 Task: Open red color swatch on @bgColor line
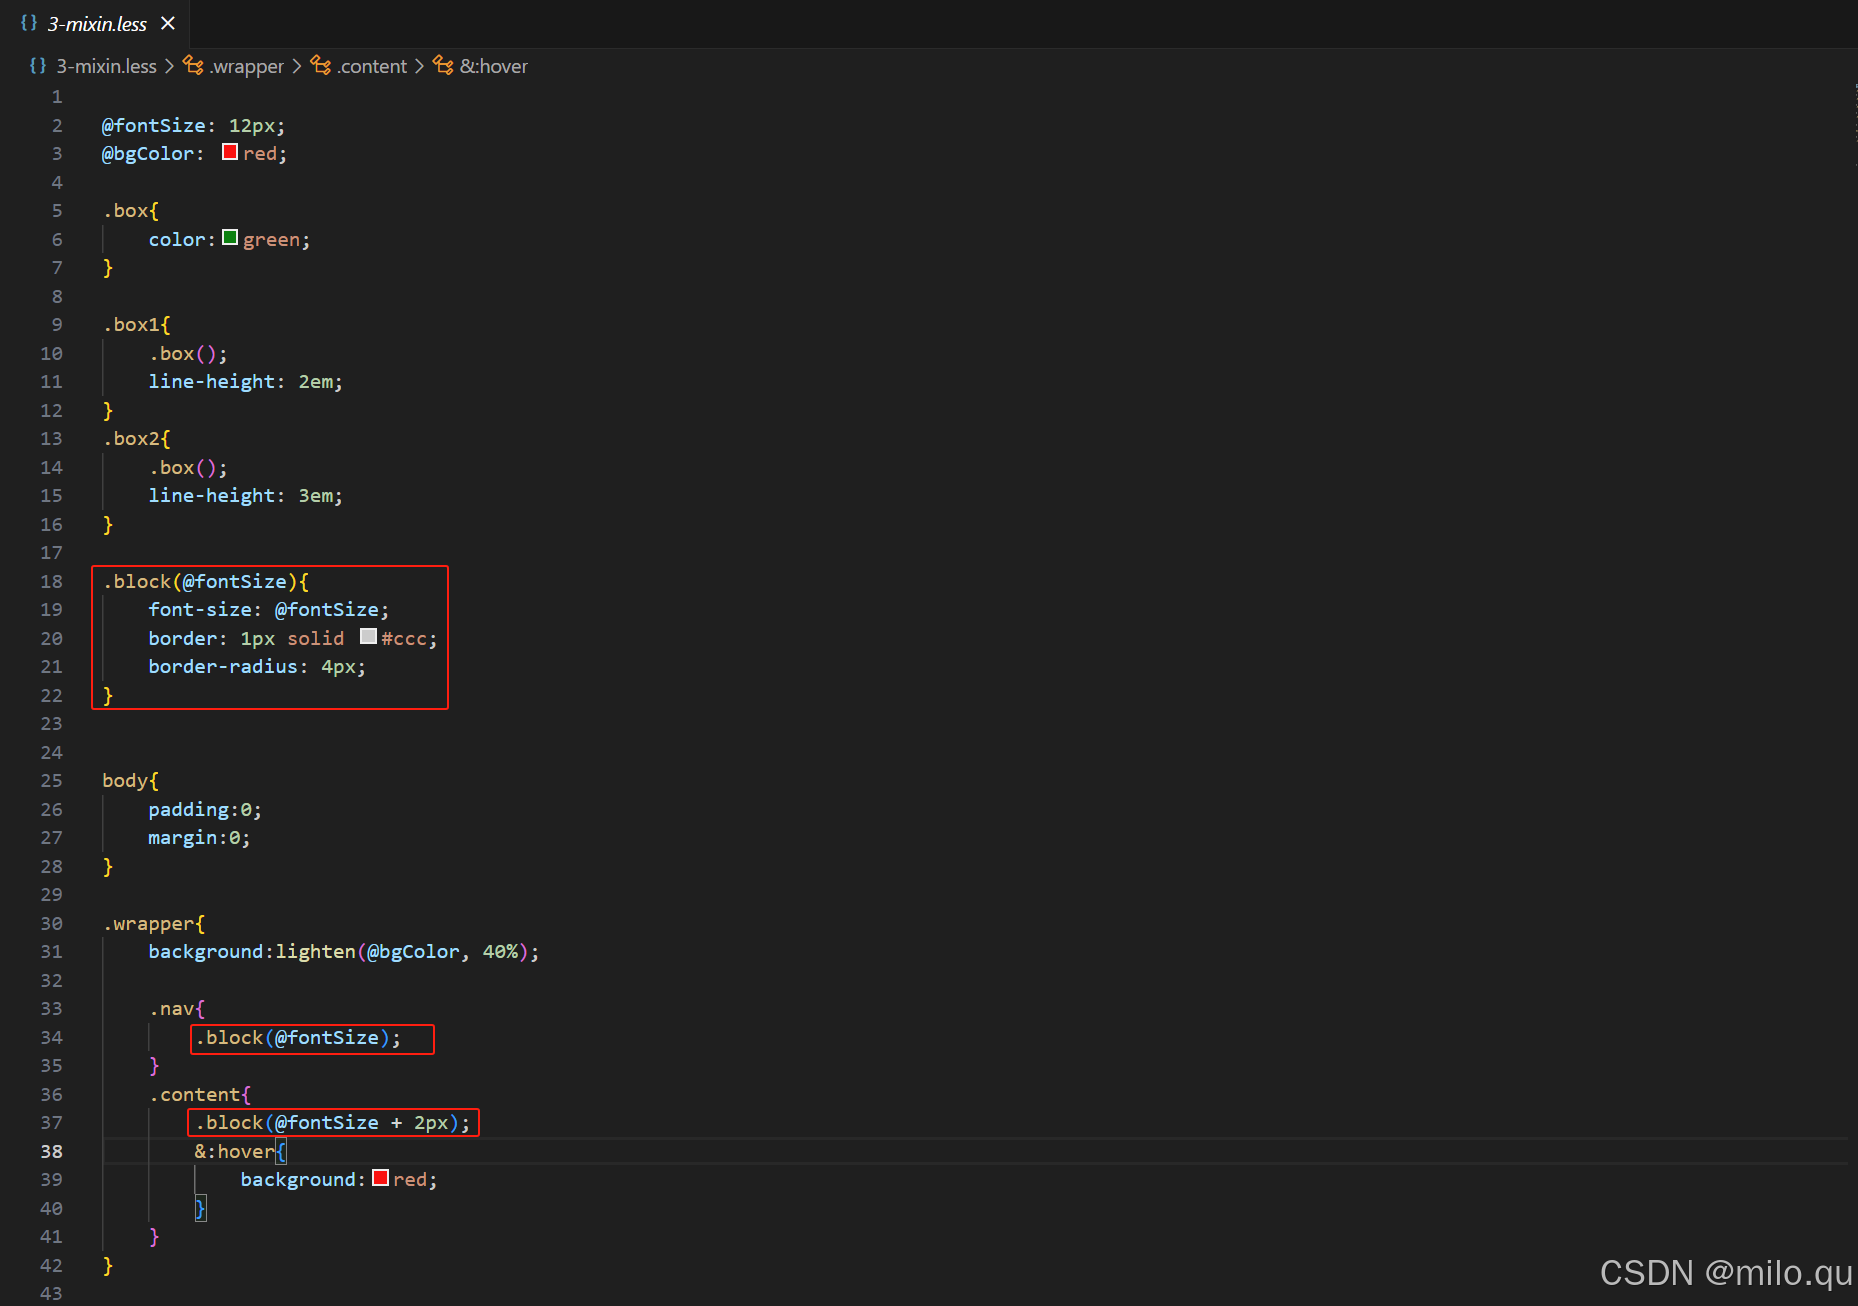pos(230,152)
